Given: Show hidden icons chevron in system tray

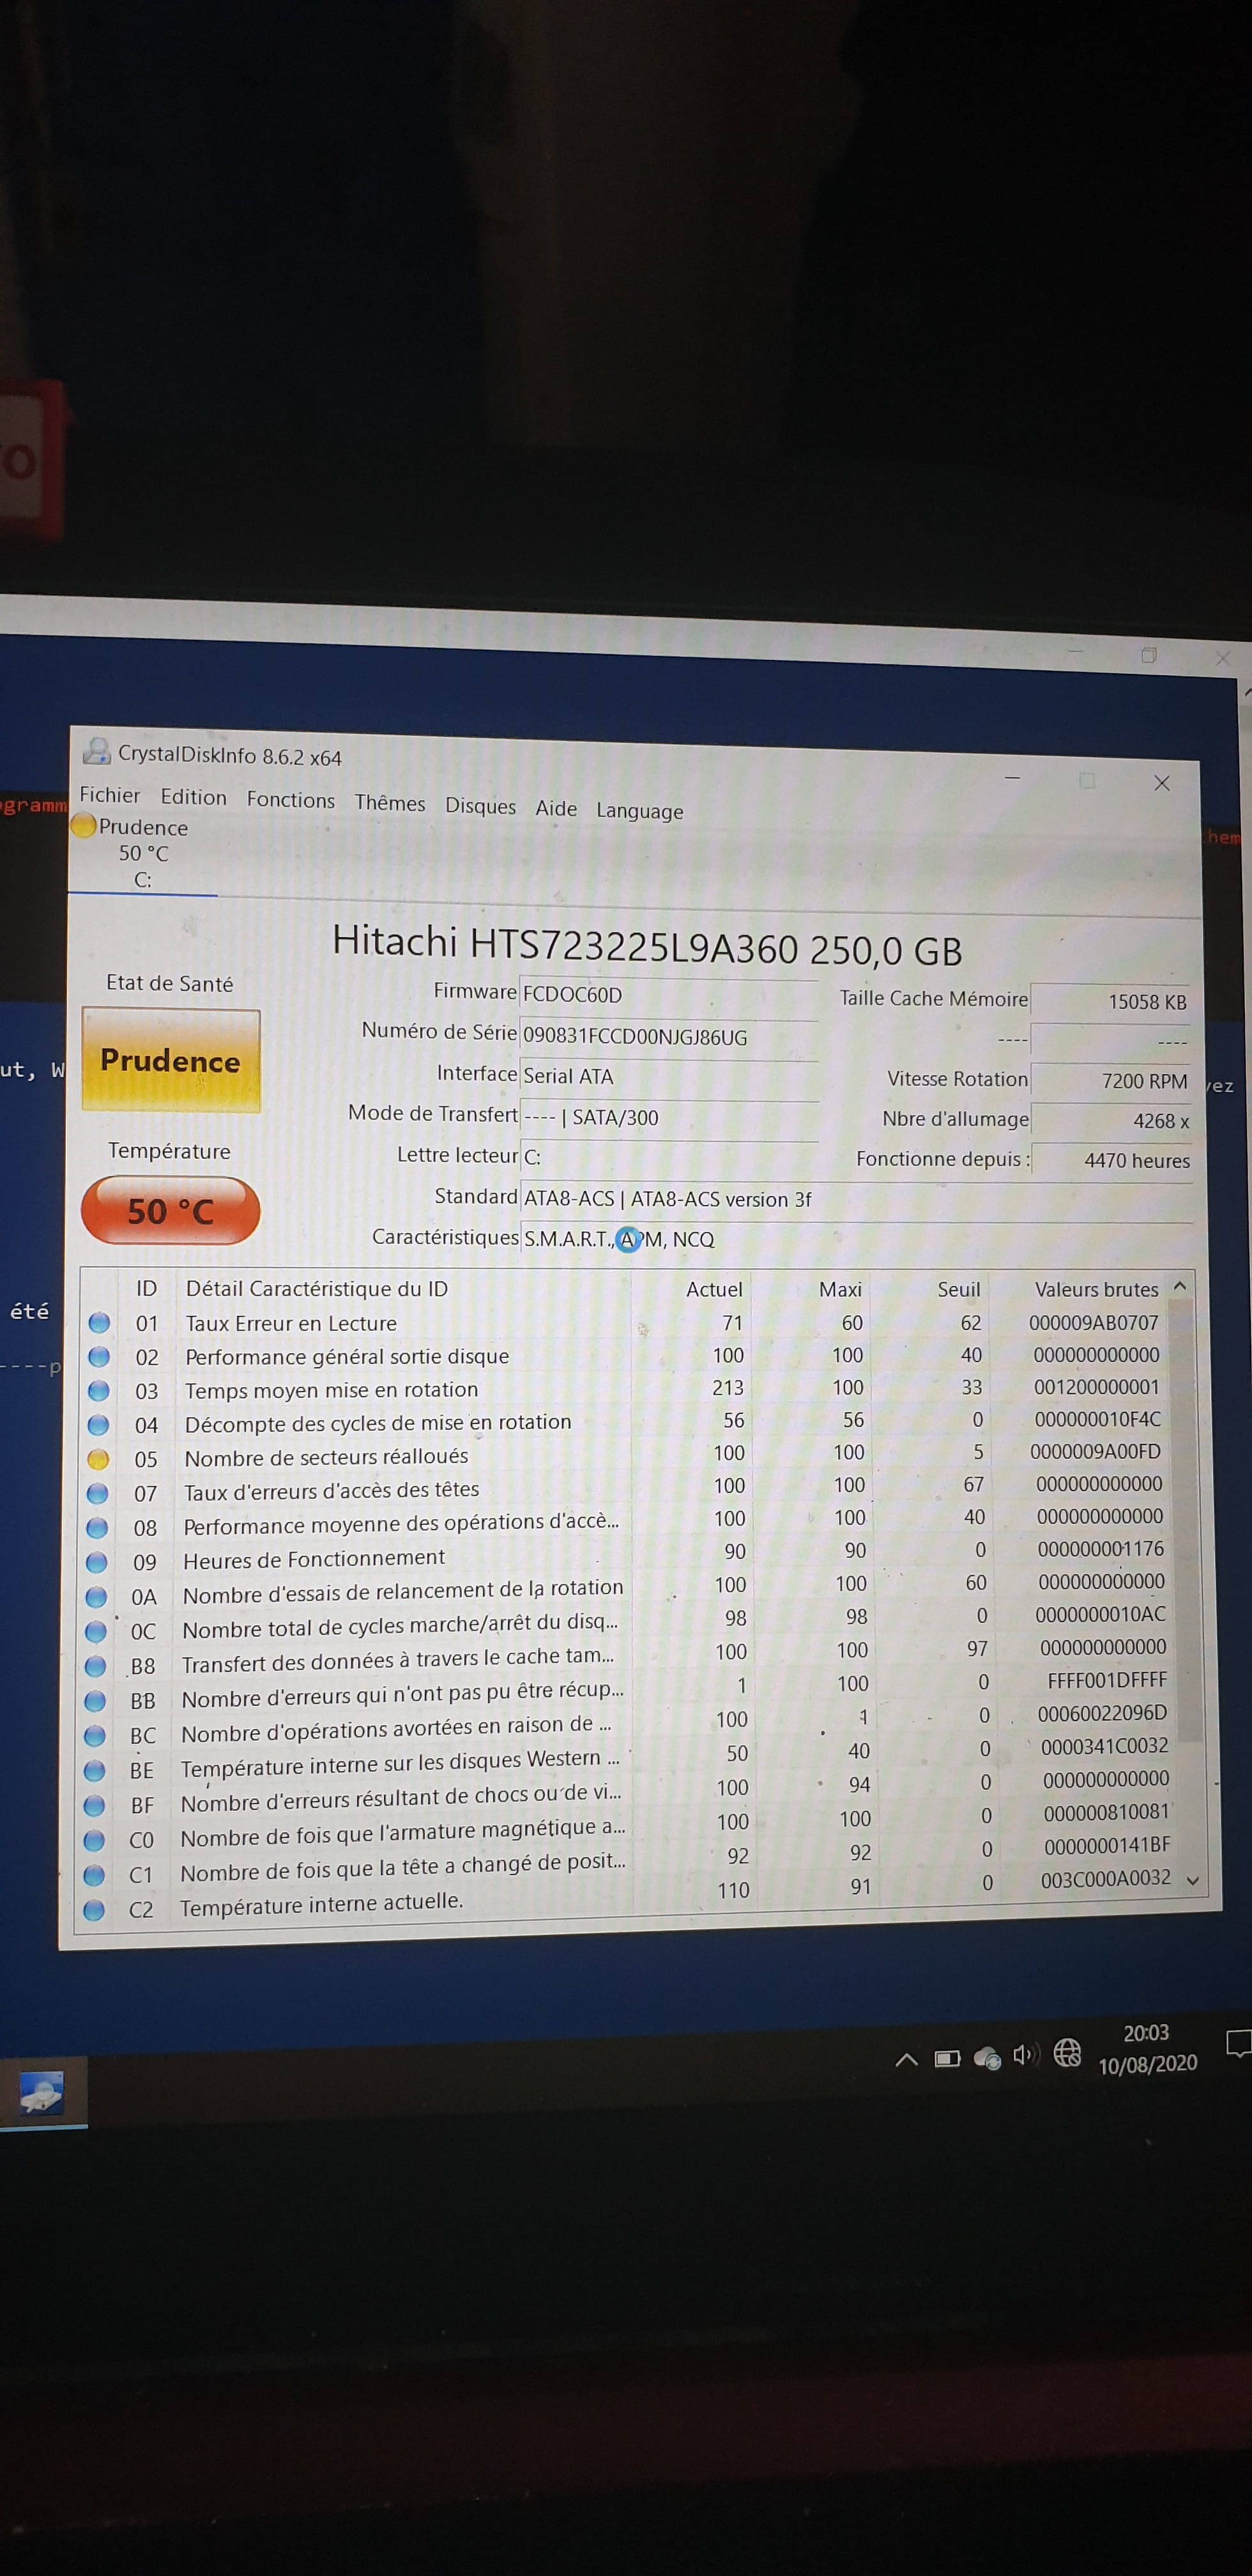Looking at the screenshot, I should [906, 2059].
